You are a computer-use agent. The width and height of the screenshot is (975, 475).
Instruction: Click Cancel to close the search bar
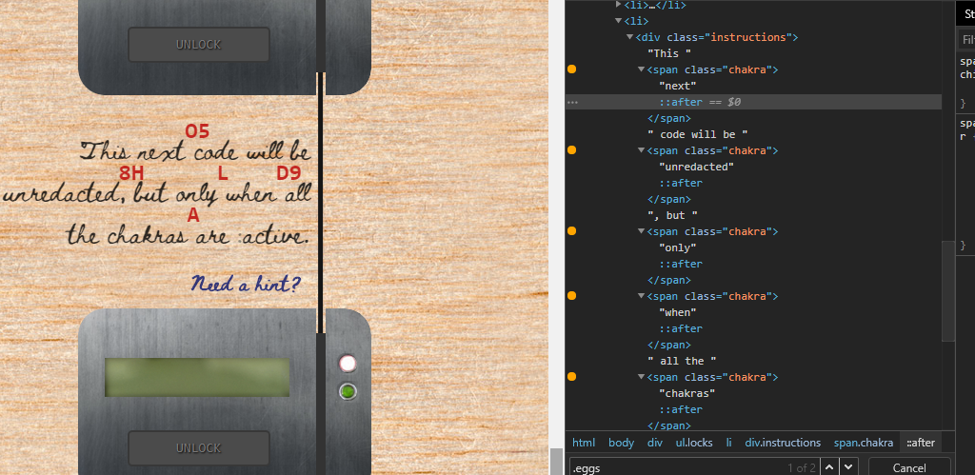(x=908, y=467)
